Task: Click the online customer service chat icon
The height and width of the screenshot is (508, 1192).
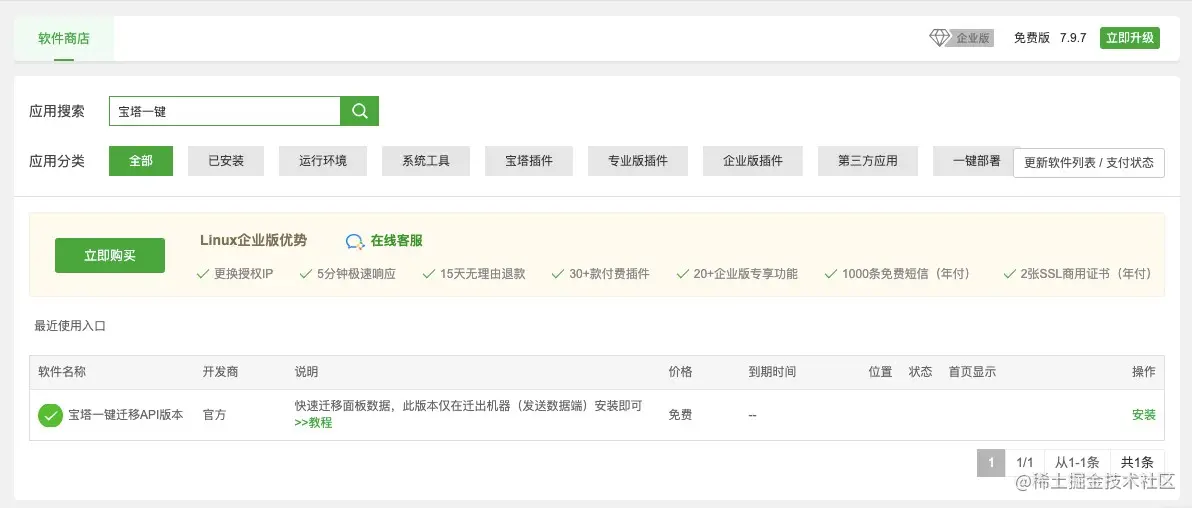Action: pyautogui.click(x=355, y=241)
